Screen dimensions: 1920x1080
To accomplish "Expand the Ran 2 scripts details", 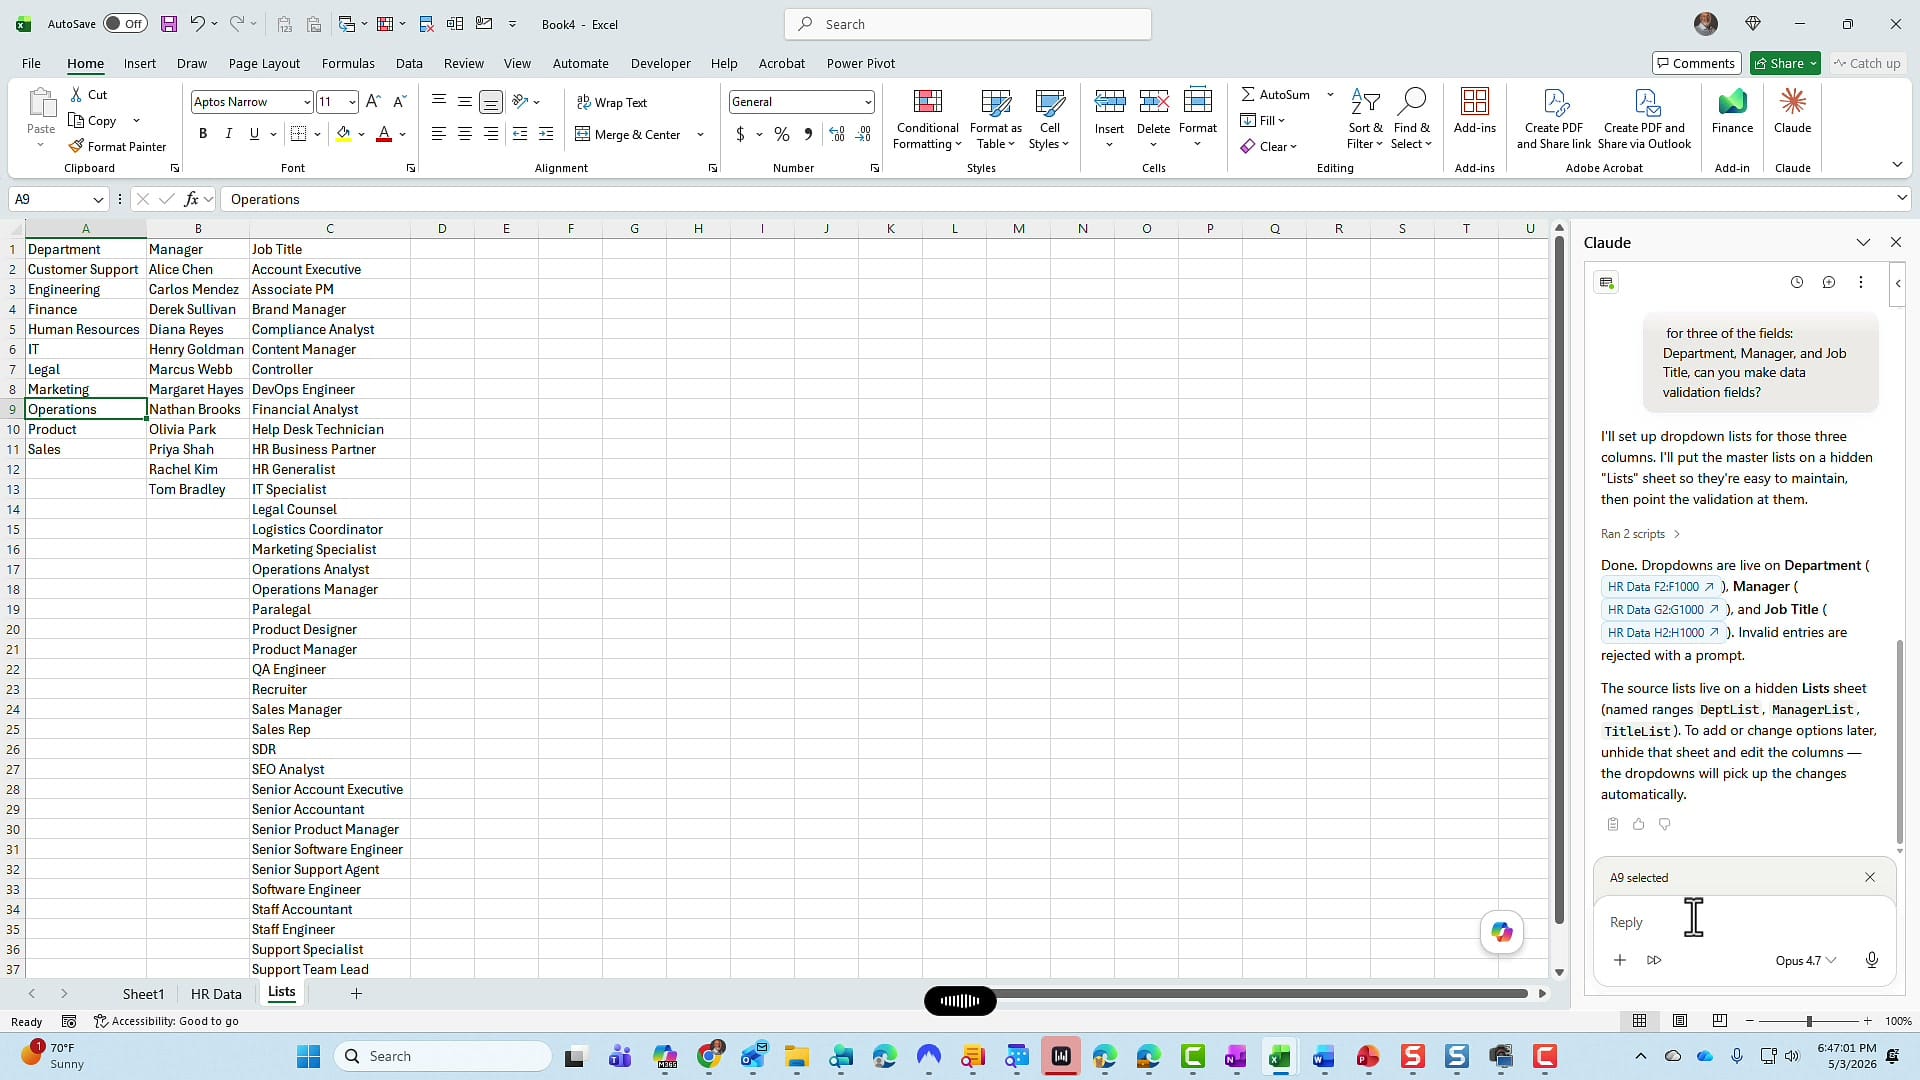I will click(1640, 534).
